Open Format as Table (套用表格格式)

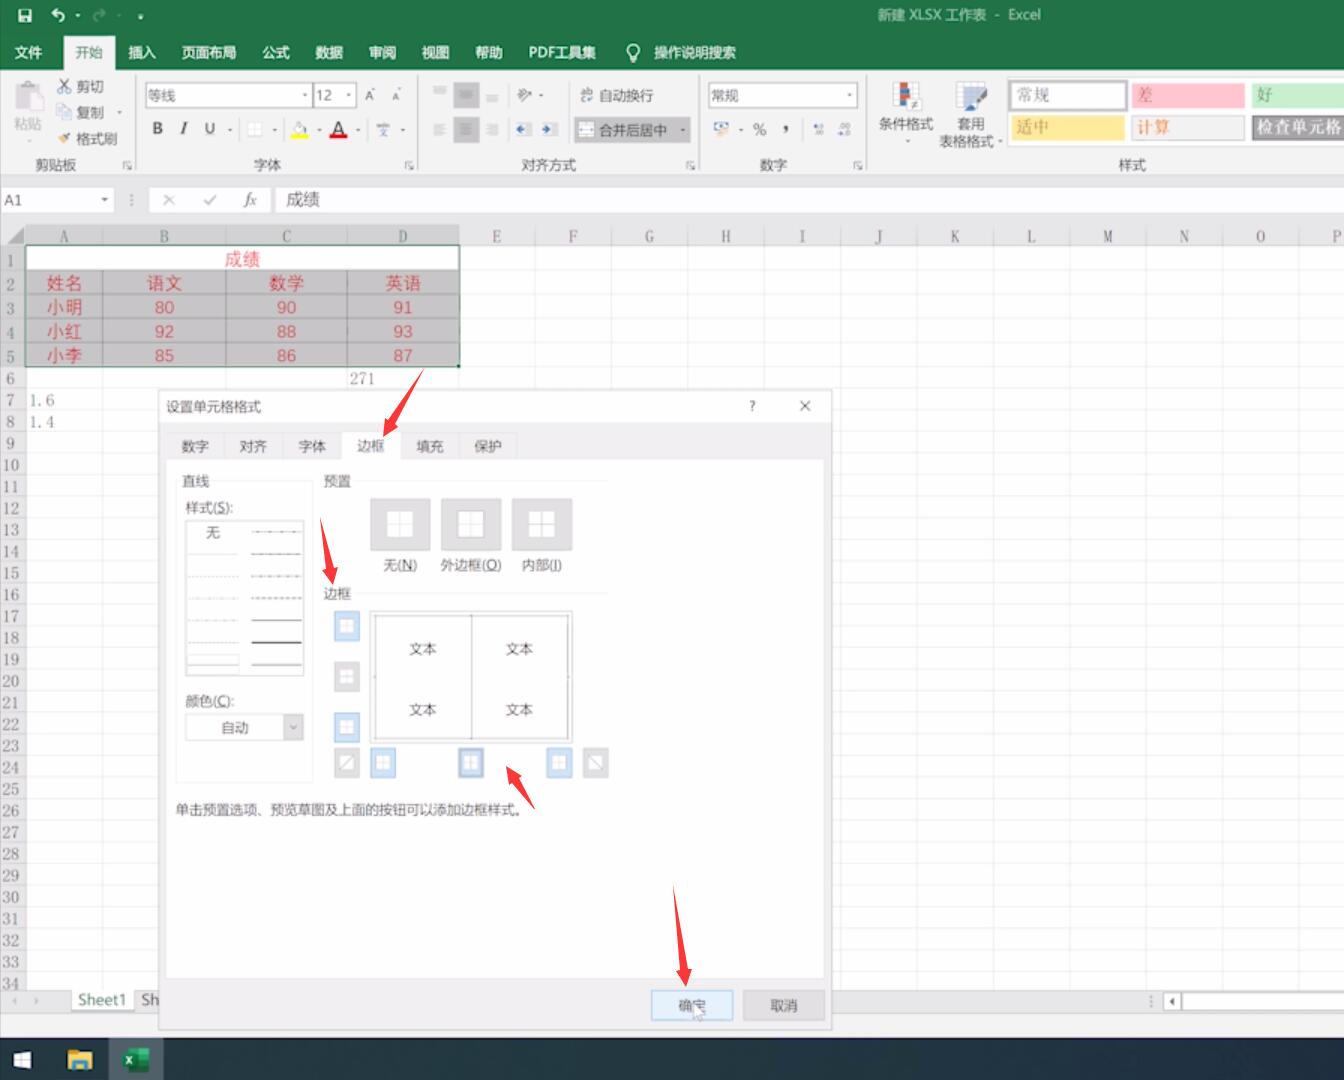pos(970,115)
